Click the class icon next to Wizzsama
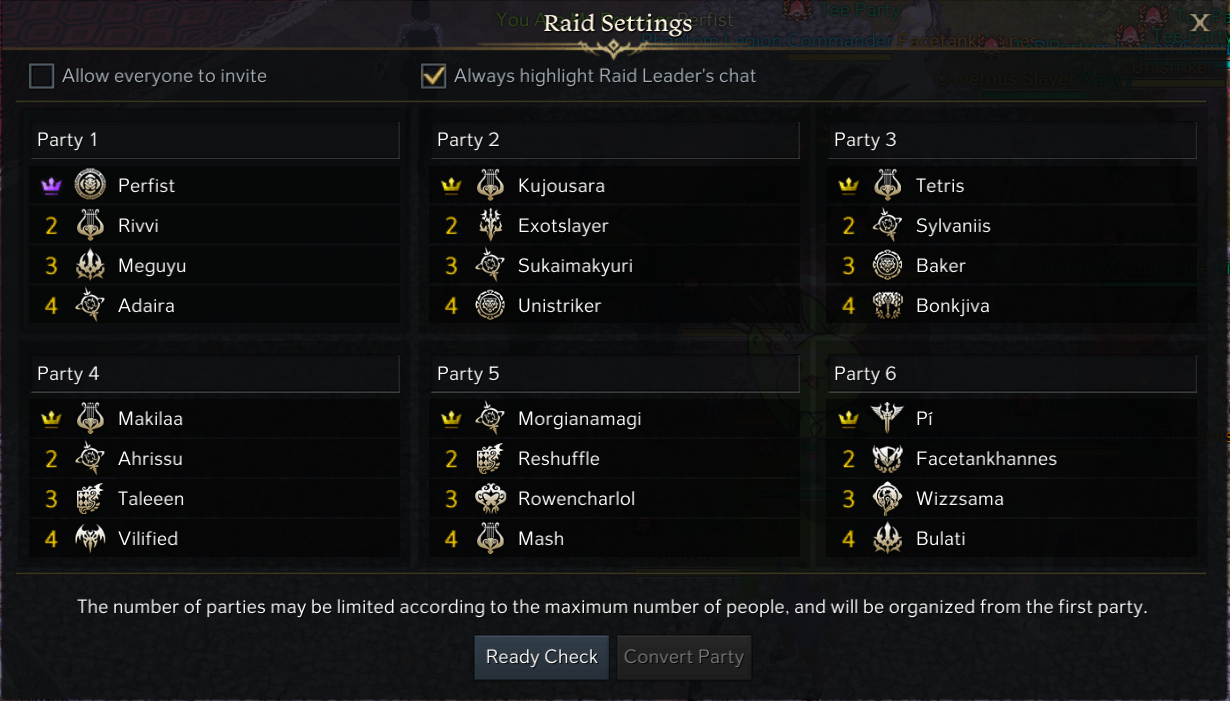The image size is (1230, 701). coord(888,498)
